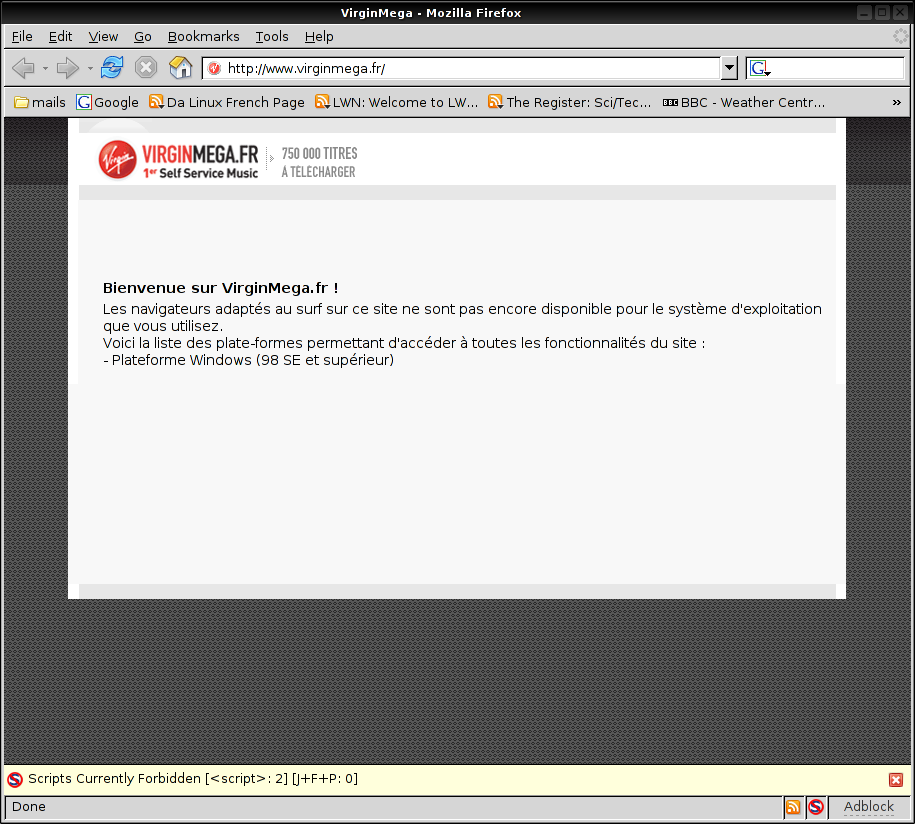Click the NoScript icon in status bar
The width and height of the screenshot is (915, 824).
point(816,807)
